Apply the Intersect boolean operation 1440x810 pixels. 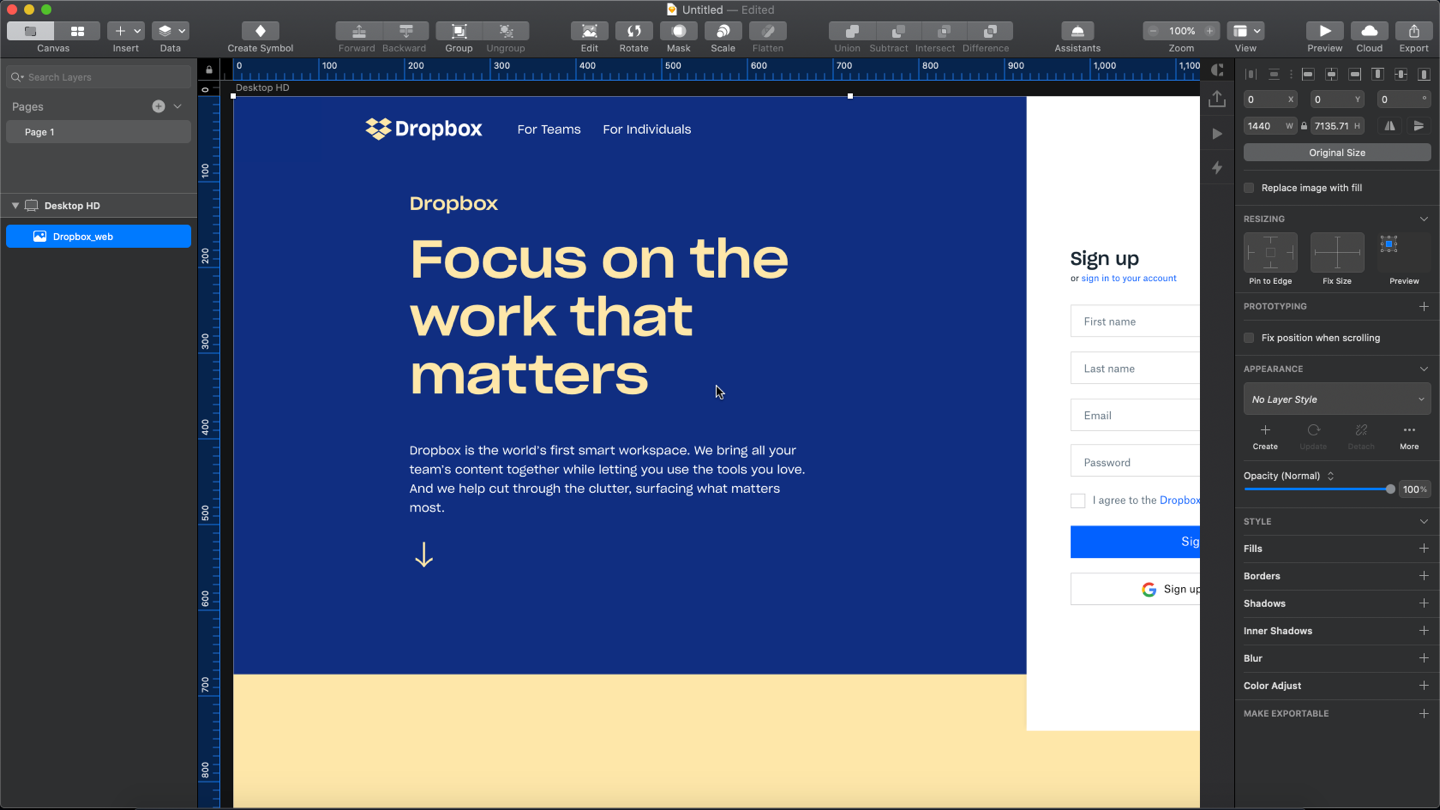(943, 31)
